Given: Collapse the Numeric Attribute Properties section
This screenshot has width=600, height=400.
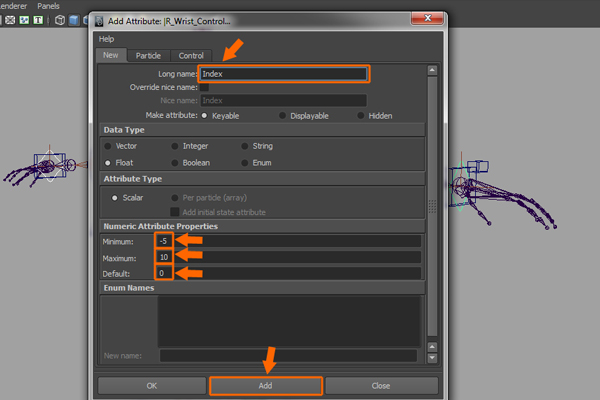Looking at the screenshot, I should (262, 226).
